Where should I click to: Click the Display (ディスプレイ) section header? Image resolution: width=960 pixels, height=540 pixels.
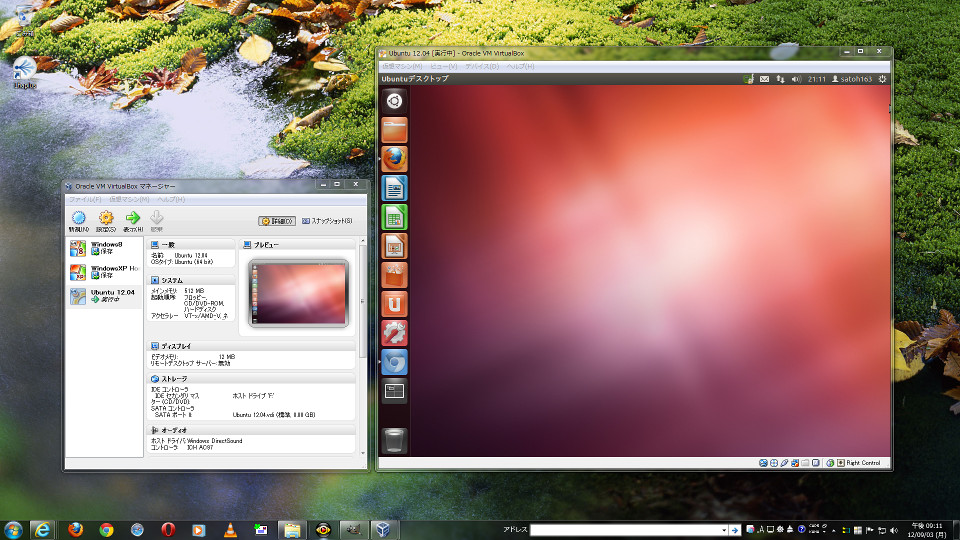(251, 346)
